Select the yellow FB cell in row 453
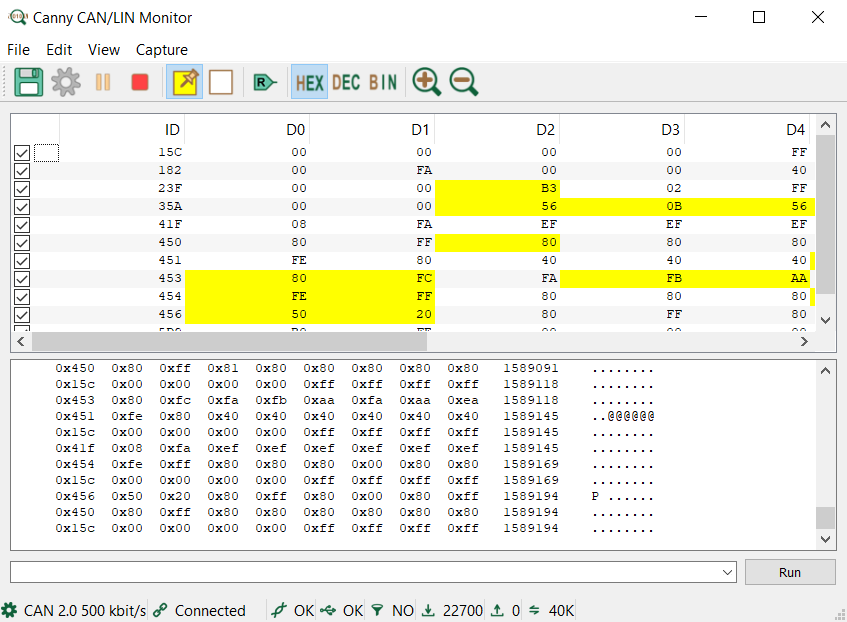Screen dimensions: 847x622 (622, 278)
